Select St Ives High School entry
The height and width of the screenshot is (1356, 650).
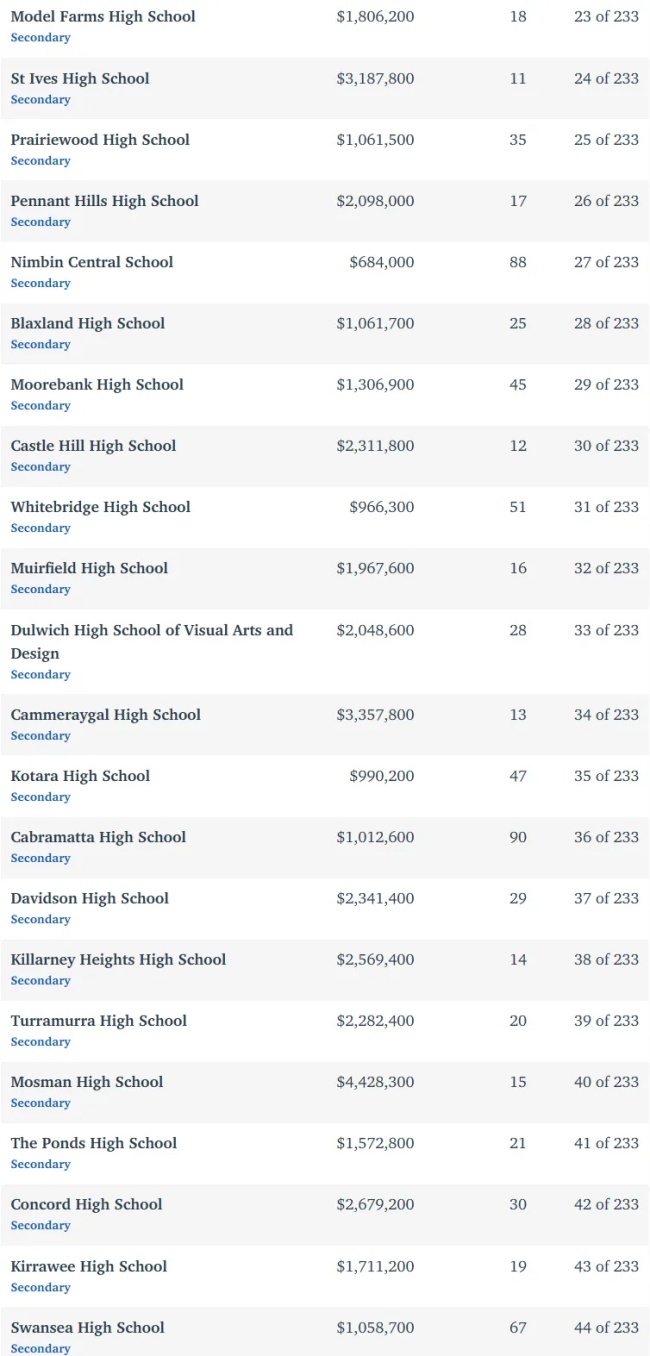click(x=80, y=78)
